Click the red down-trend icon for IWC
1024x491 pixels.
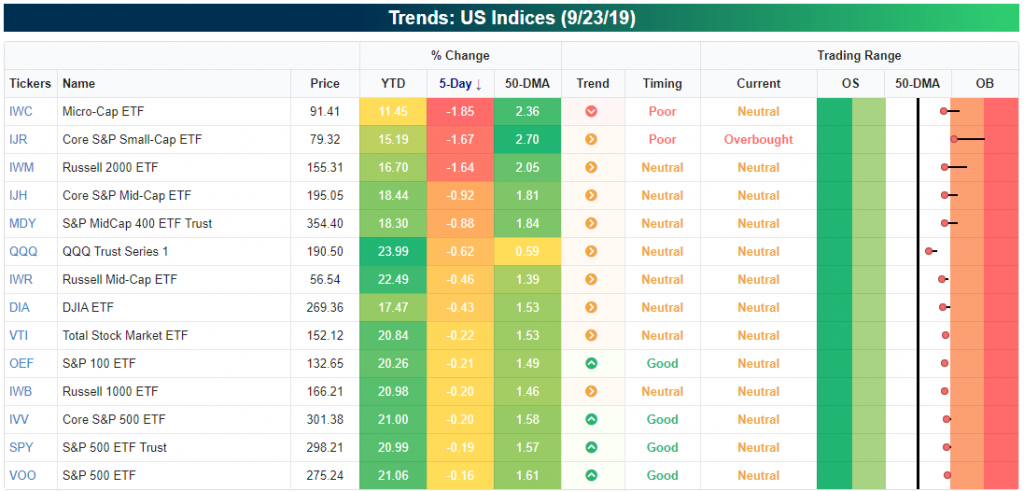point(591,111)
